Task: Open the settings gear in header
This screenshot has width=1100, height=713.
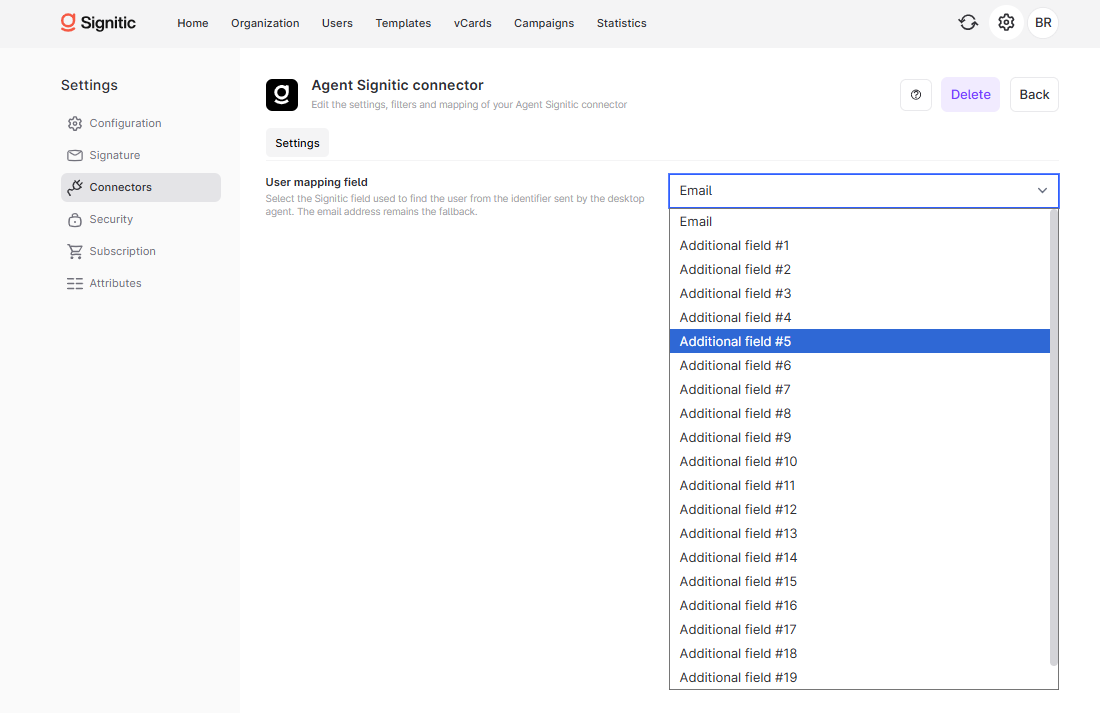Action: pyautogui.click(x=1006, y=22)
